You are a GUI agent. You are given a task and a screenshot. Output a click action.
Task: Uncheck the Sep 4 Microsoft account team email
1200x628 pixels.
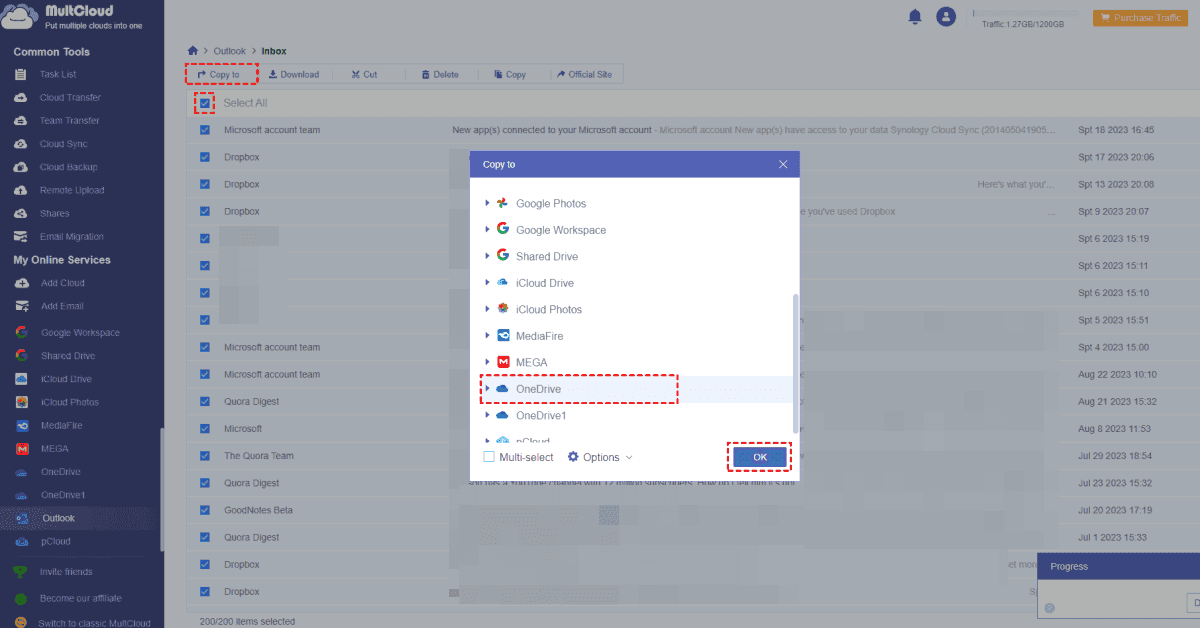click(205, 347)
